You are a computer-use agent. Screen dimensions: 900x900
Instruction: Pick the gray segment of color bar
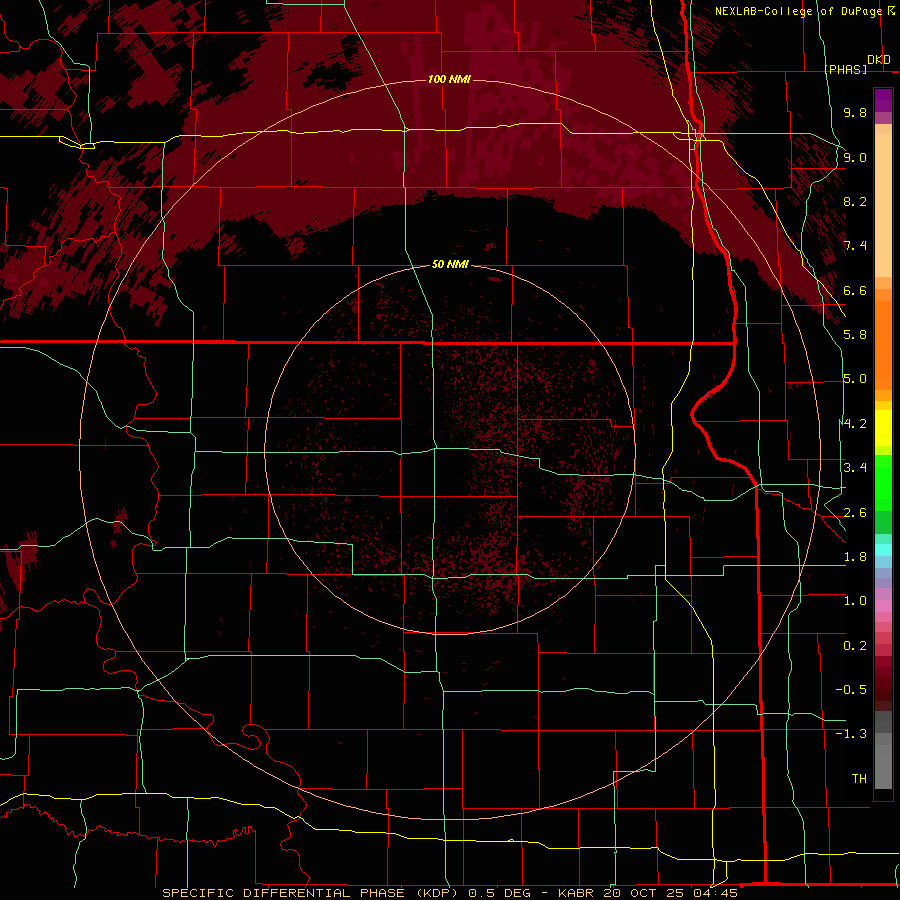pos(883,750)
